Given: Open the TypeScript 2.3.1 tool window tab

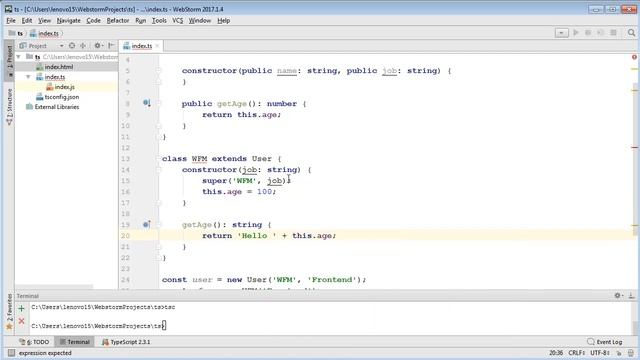Looking at the screenshot, I should (x=126, y=342).
